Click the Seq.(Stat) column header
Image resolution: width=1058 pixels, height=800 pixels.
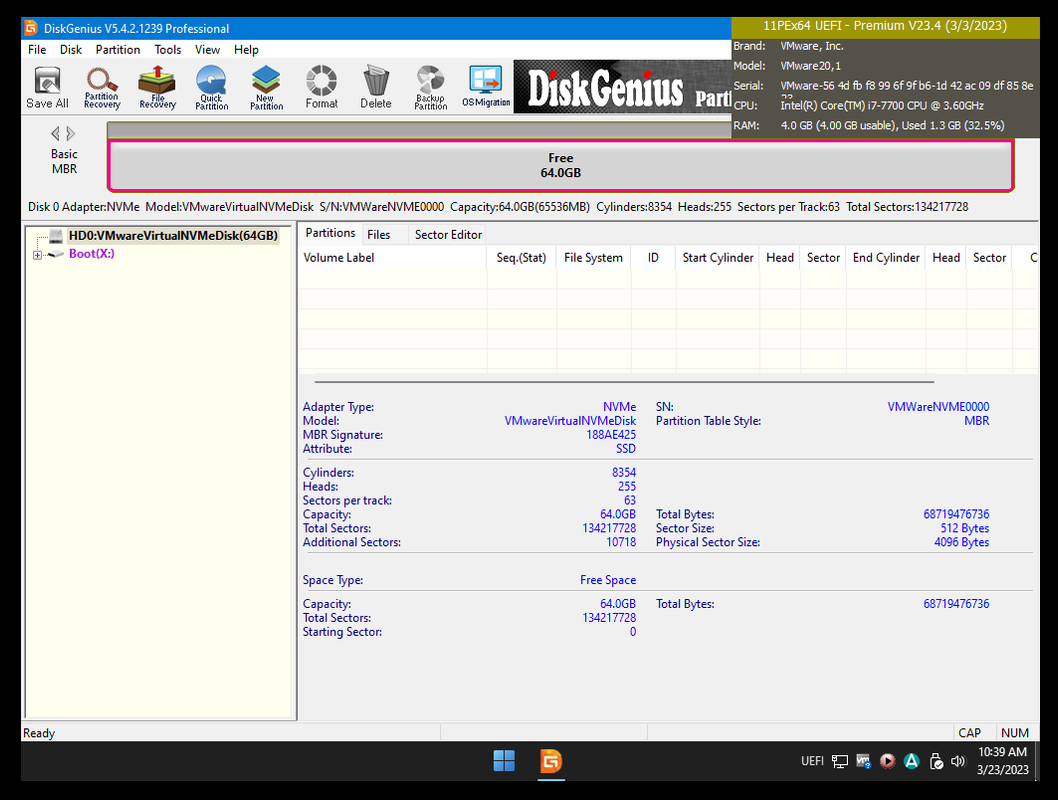click(x=521, y=257)
